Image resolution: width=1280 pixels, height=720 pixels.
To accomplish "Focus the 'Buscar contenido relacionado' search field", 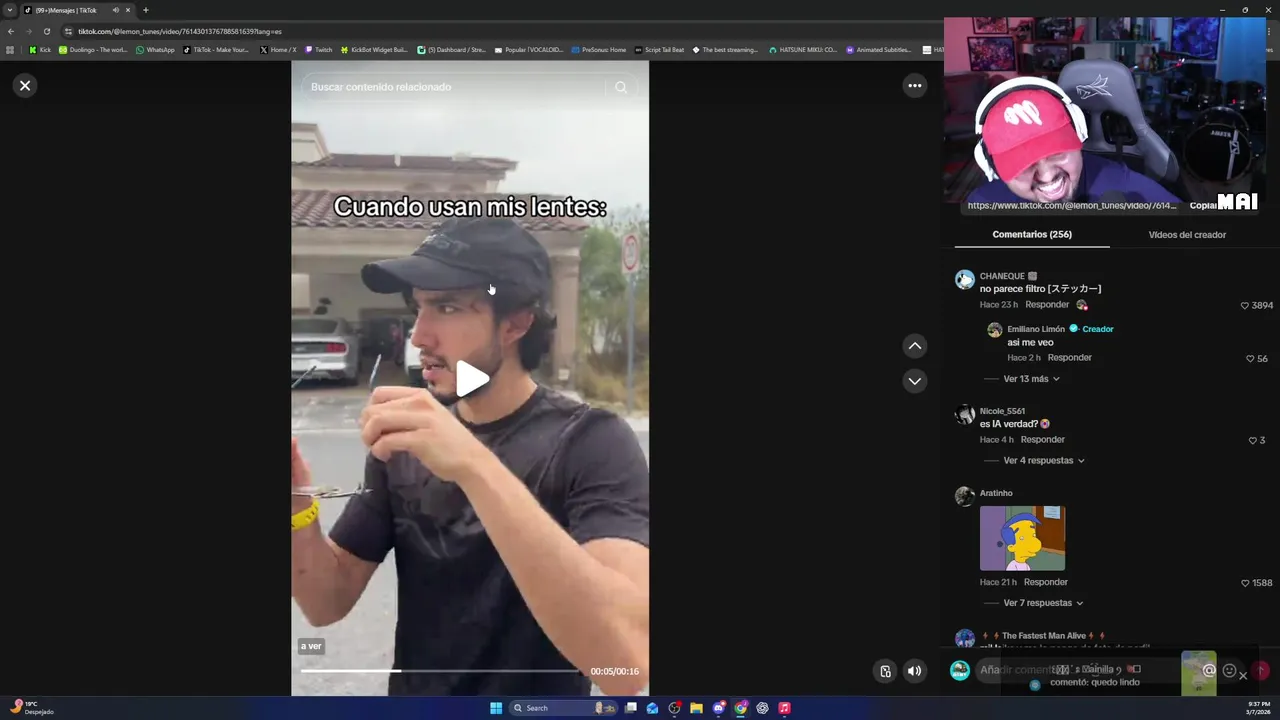I will (x=455, y=87).
